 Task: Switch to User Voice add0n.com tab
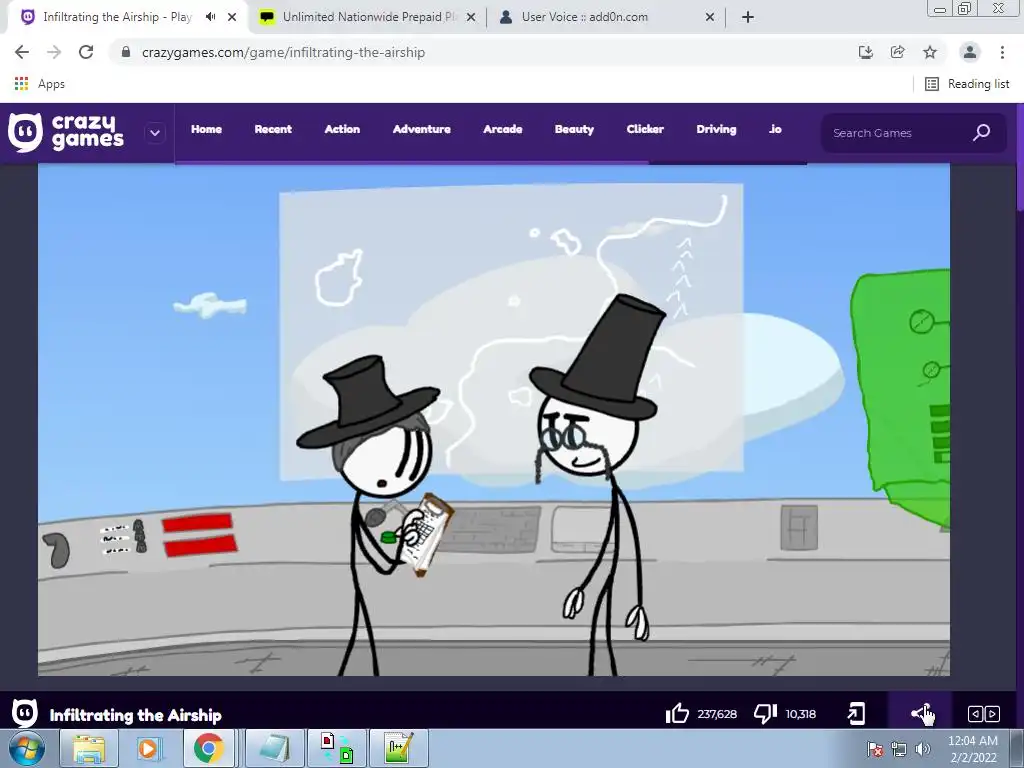pyautogui.click(x=584, y=17)
